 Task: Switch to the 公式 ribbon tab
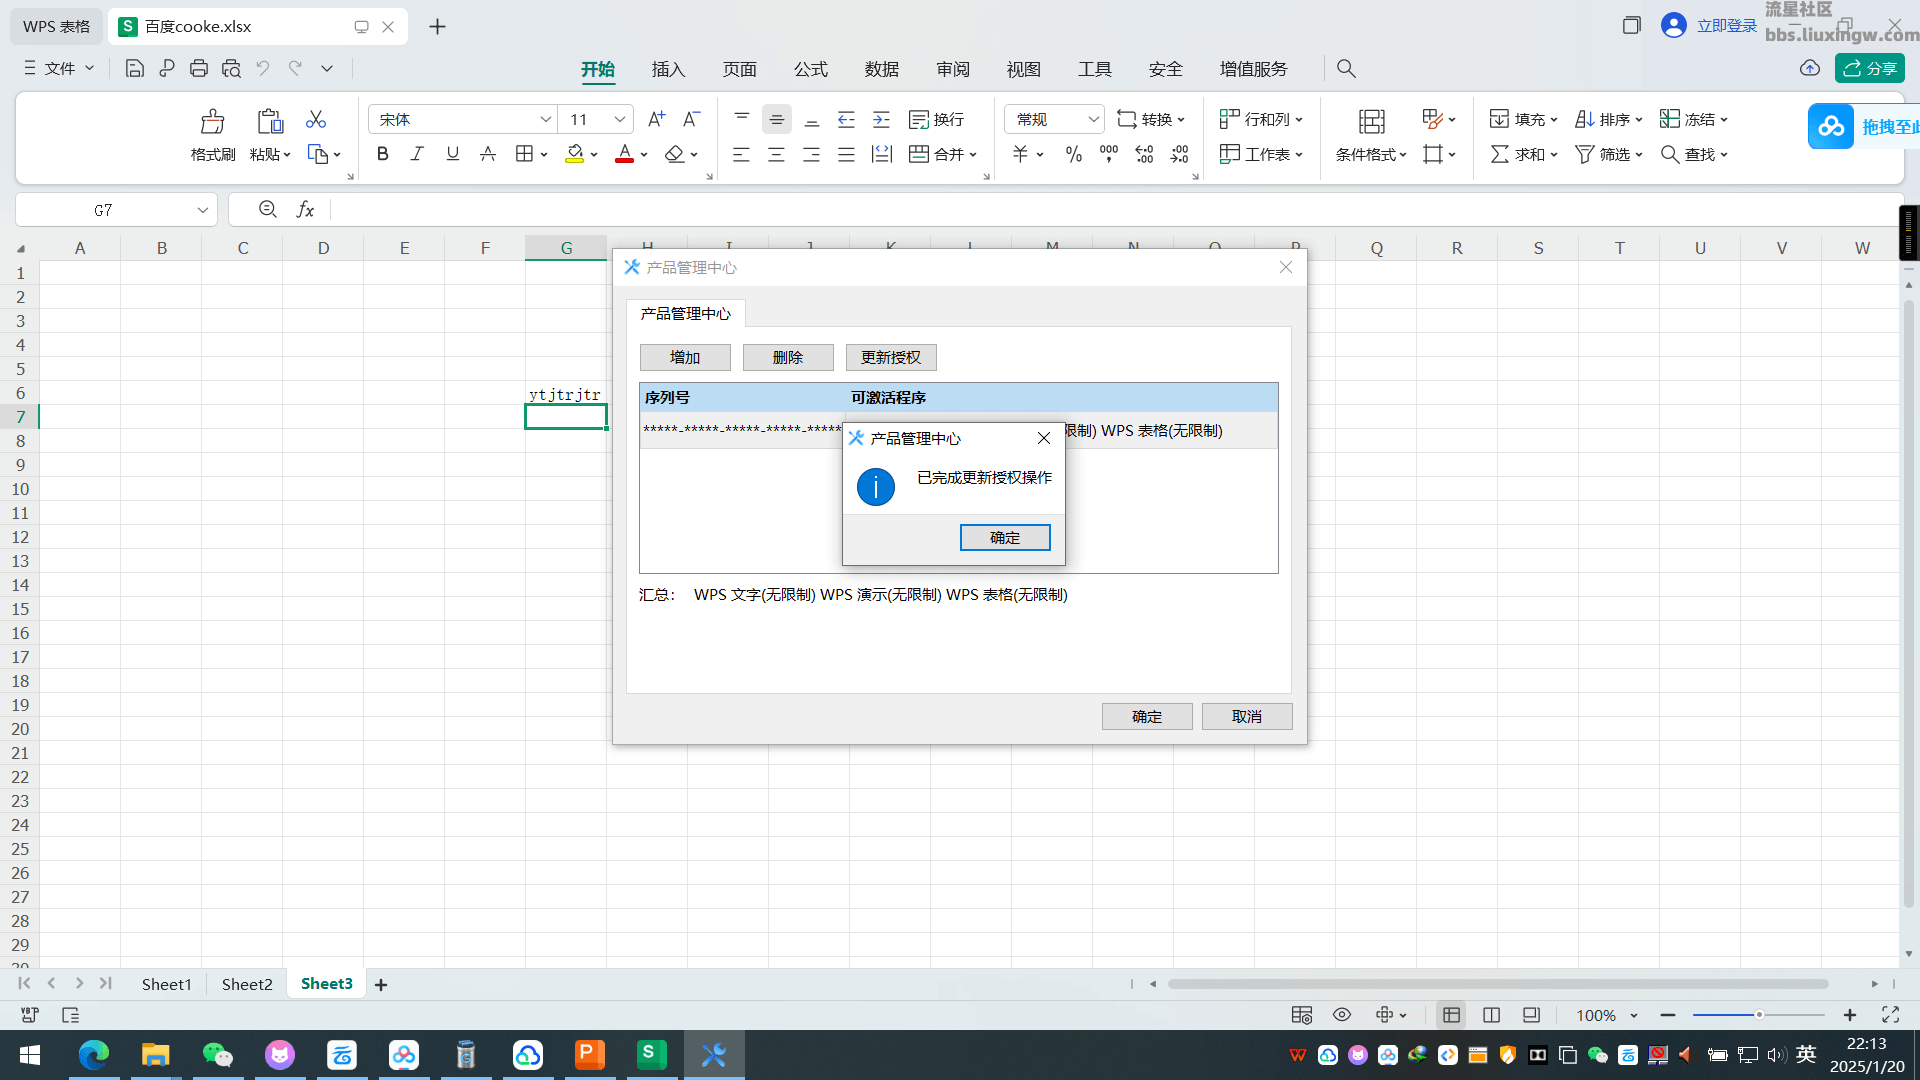[810, 69]
